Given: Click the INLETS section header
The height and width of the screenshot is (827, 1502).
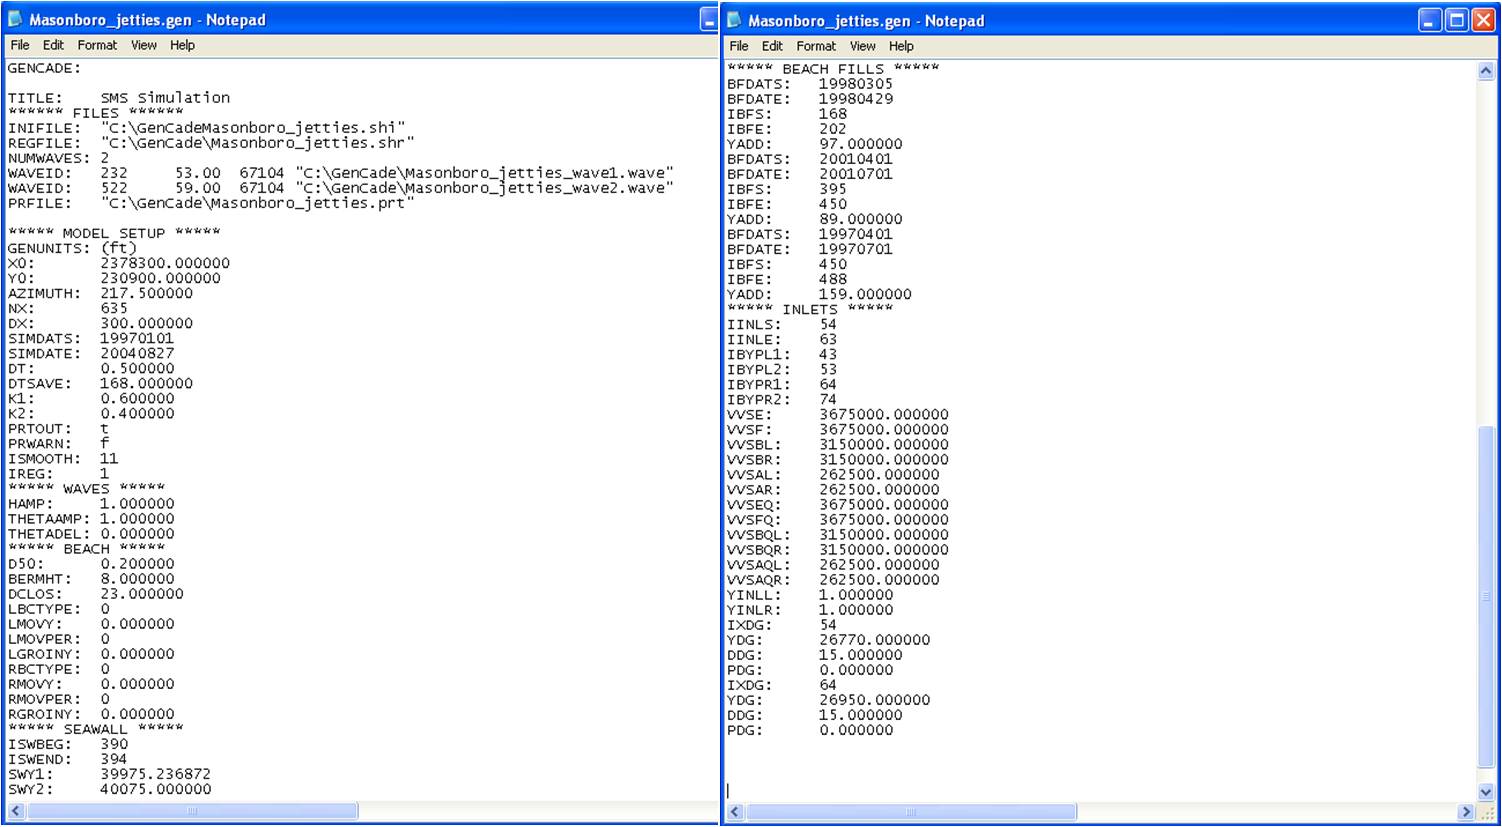Looking at the screenshot, I should [x=810, y=309].
